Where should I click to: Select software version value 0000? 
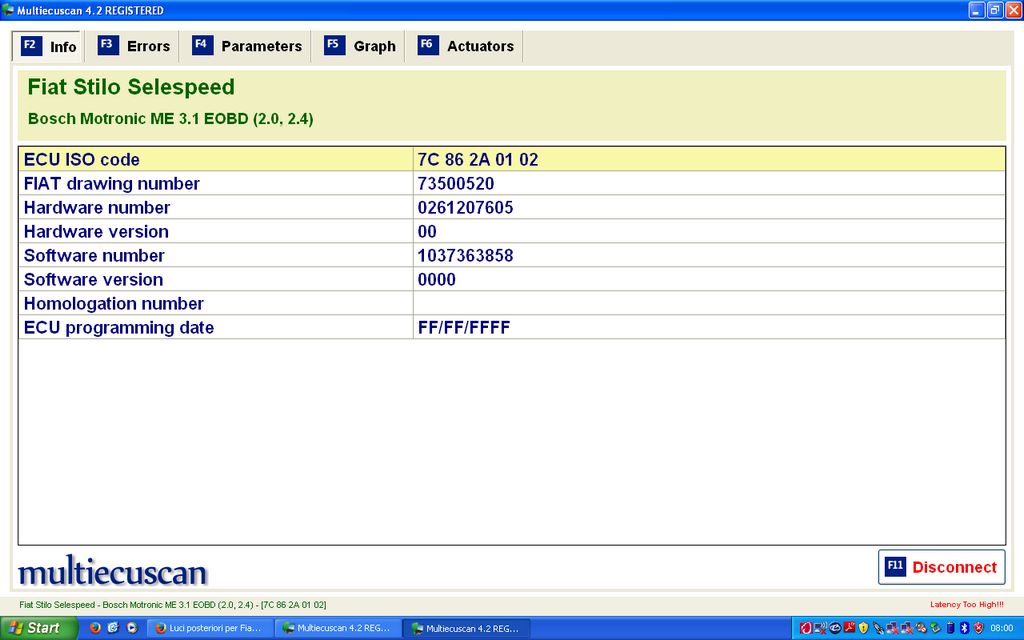pyautogui.click(x=437, y=280)
